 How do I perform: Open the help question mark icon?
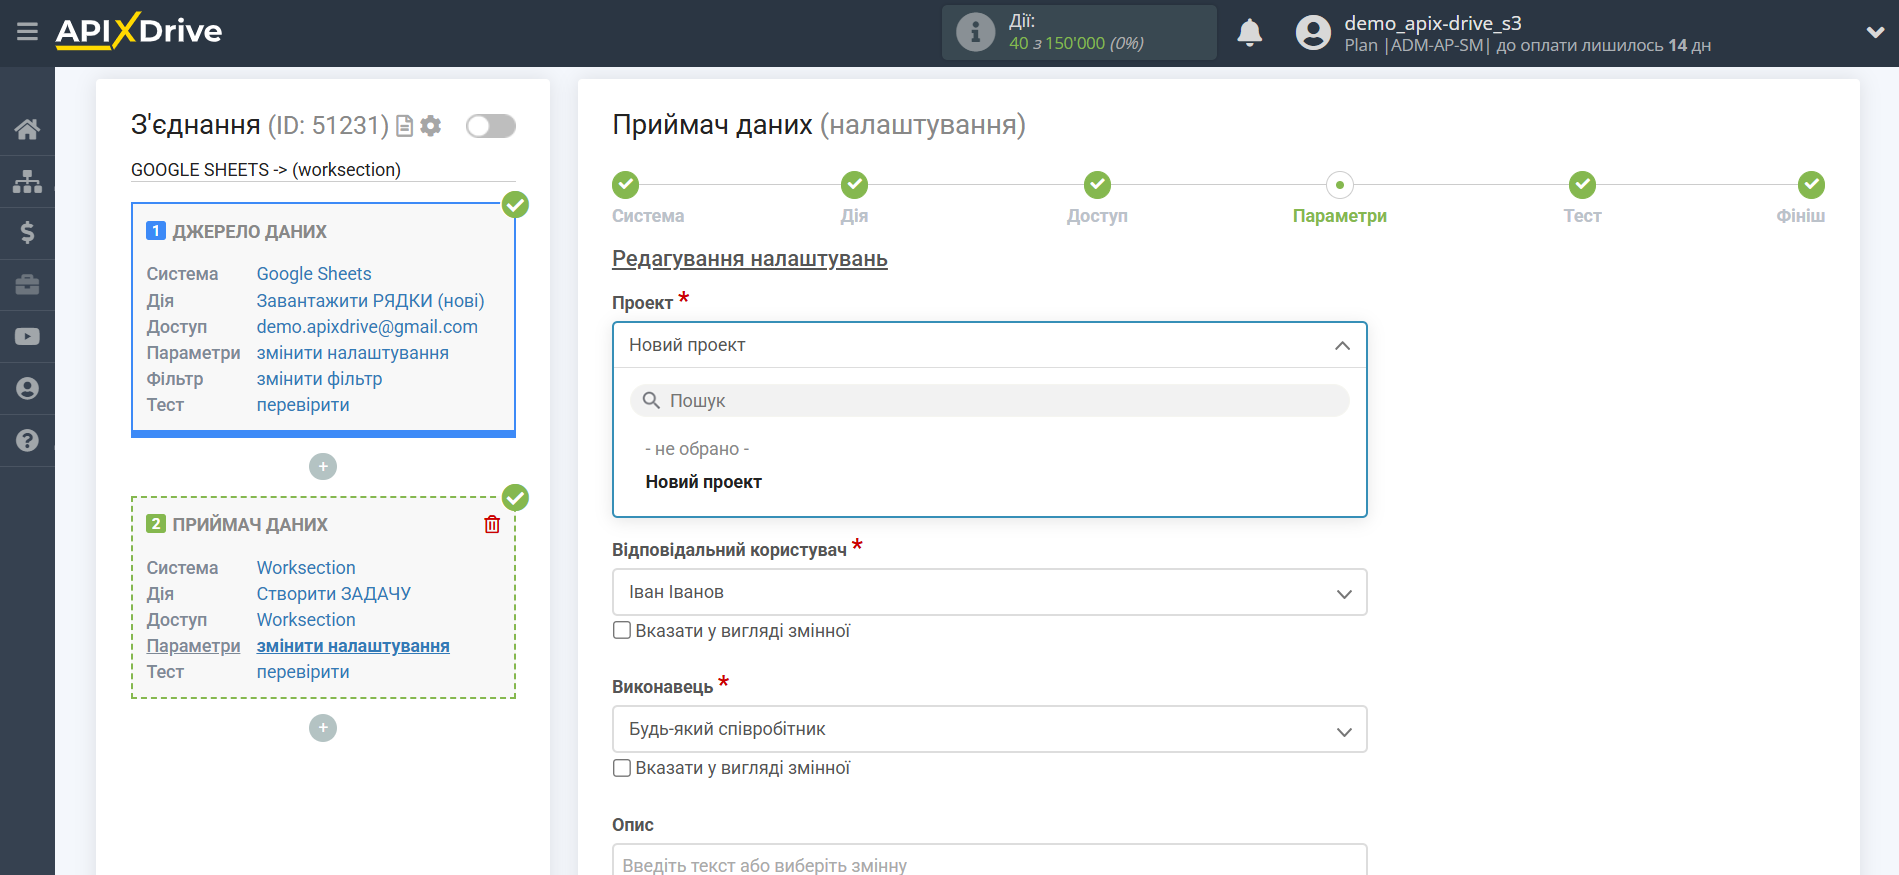(x=27, y=441)
